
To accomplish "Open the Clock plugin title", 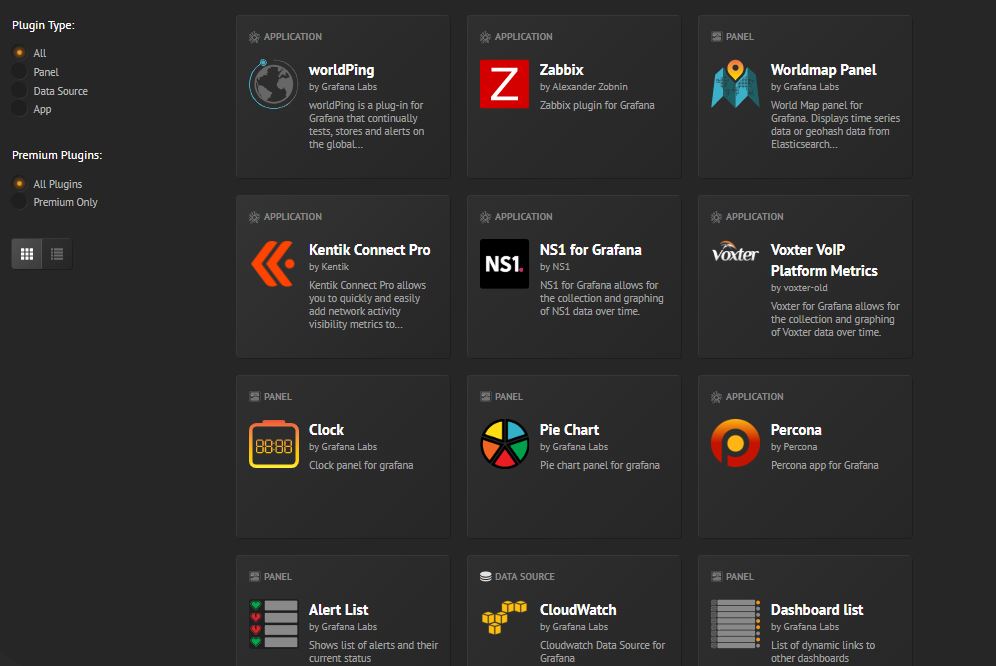I will [x=326, y=430].
